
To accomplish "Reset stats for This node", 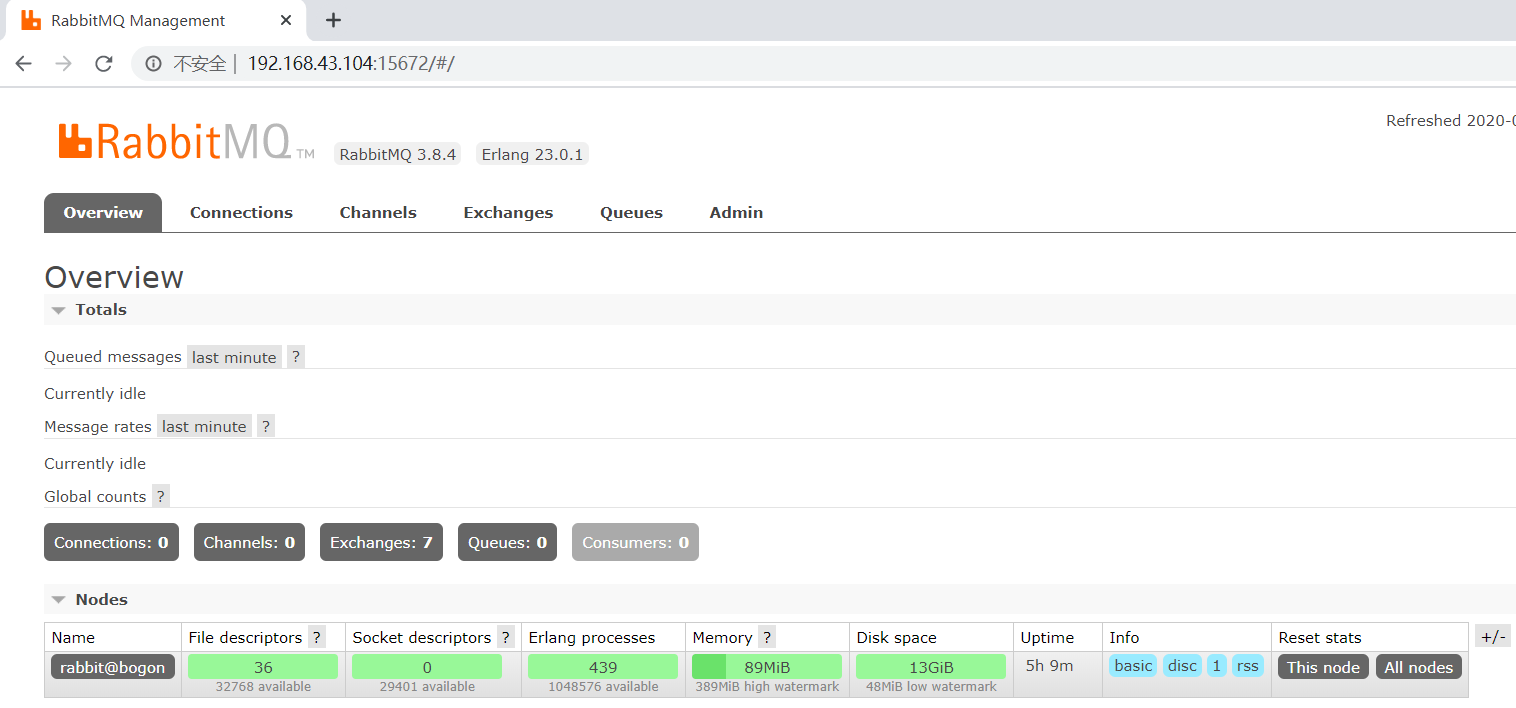I will [1323, 667].
